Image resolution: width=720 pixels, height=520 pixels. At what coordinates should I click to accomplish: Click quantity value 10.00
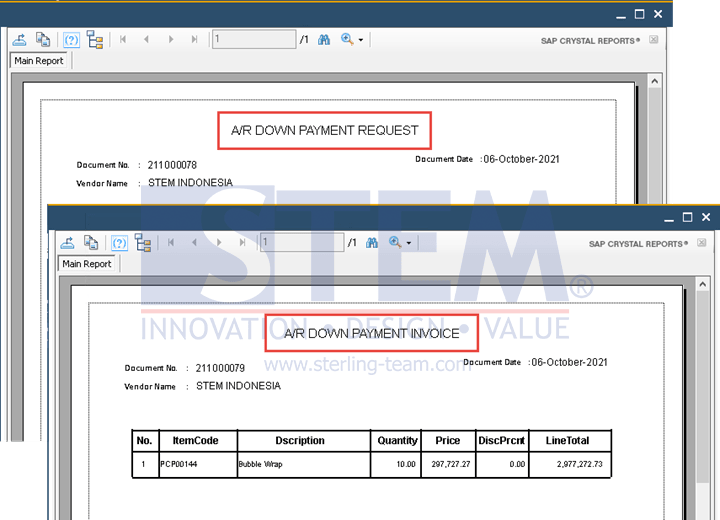(x=406, y=464)
